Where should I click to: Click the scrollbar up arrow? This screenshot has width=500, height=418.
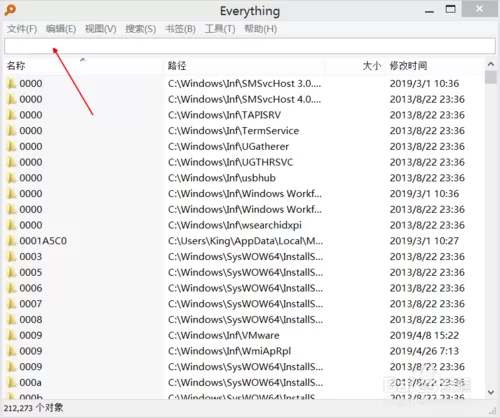coord(491,64)
